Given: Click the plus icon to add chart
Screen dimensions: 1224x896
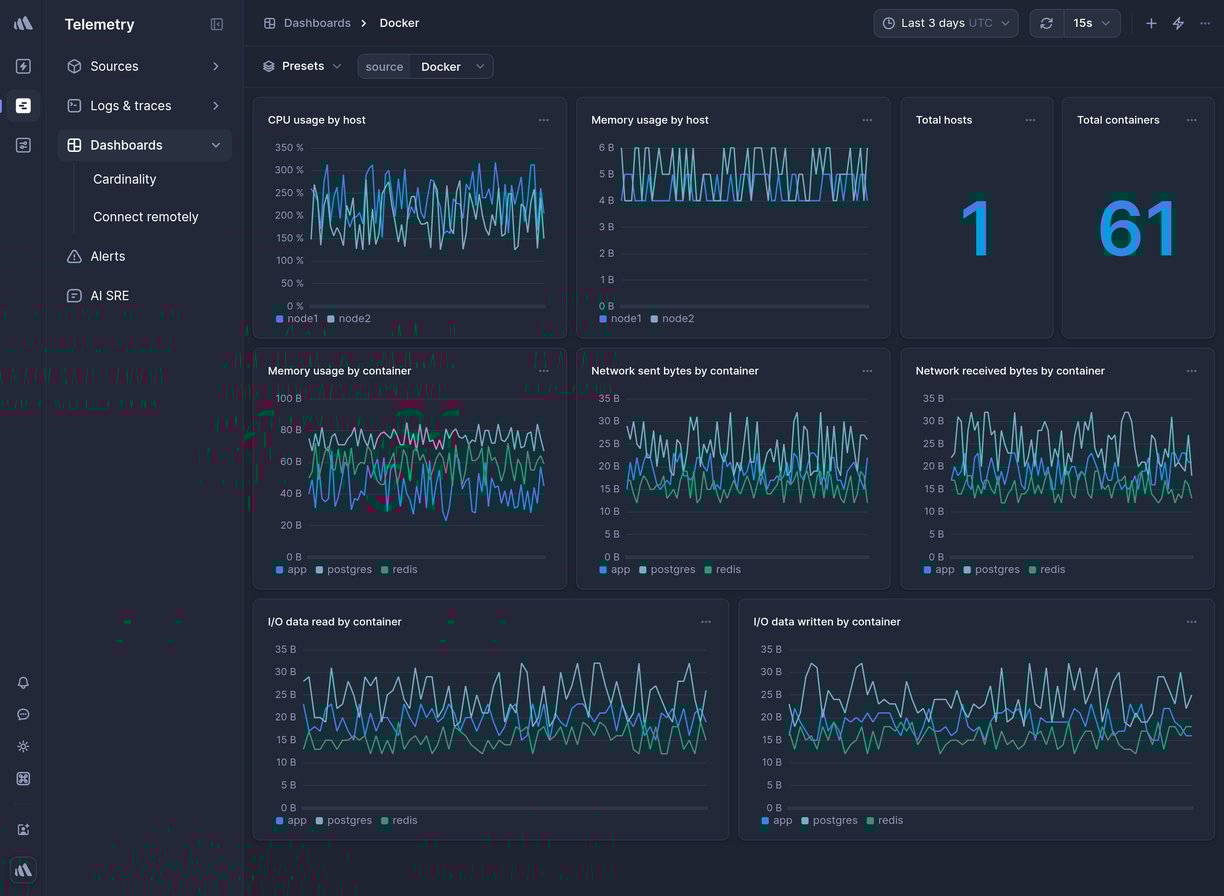Looking at the screenshot, I should coord(1151,23).
